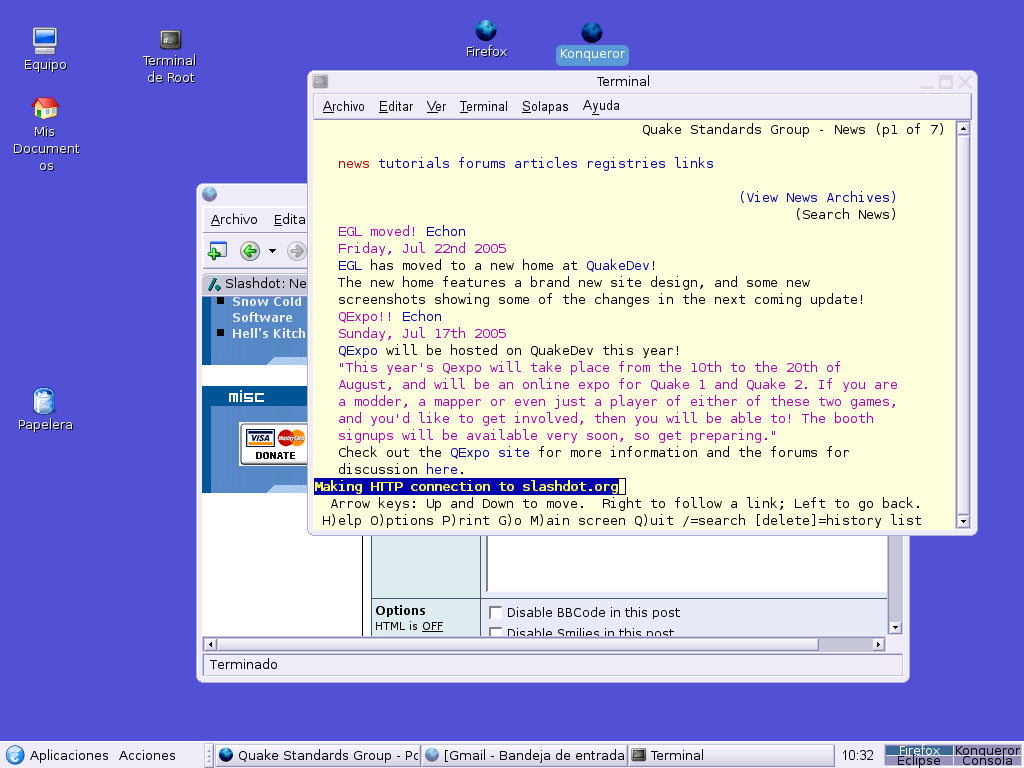Click Konqueror horizontal scrollbar left arrow
The height and width of the screenshot is (768, 1024).
click(x=210, y=645)
